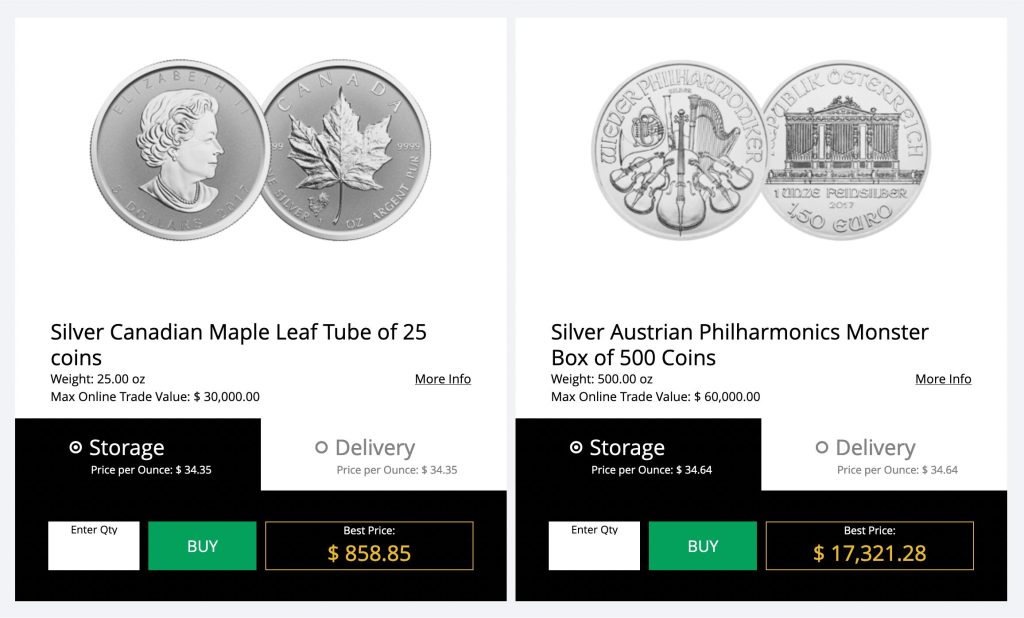
Task: Click the Queen Elizabeth coin obverse image
Action: coord(182,150)
